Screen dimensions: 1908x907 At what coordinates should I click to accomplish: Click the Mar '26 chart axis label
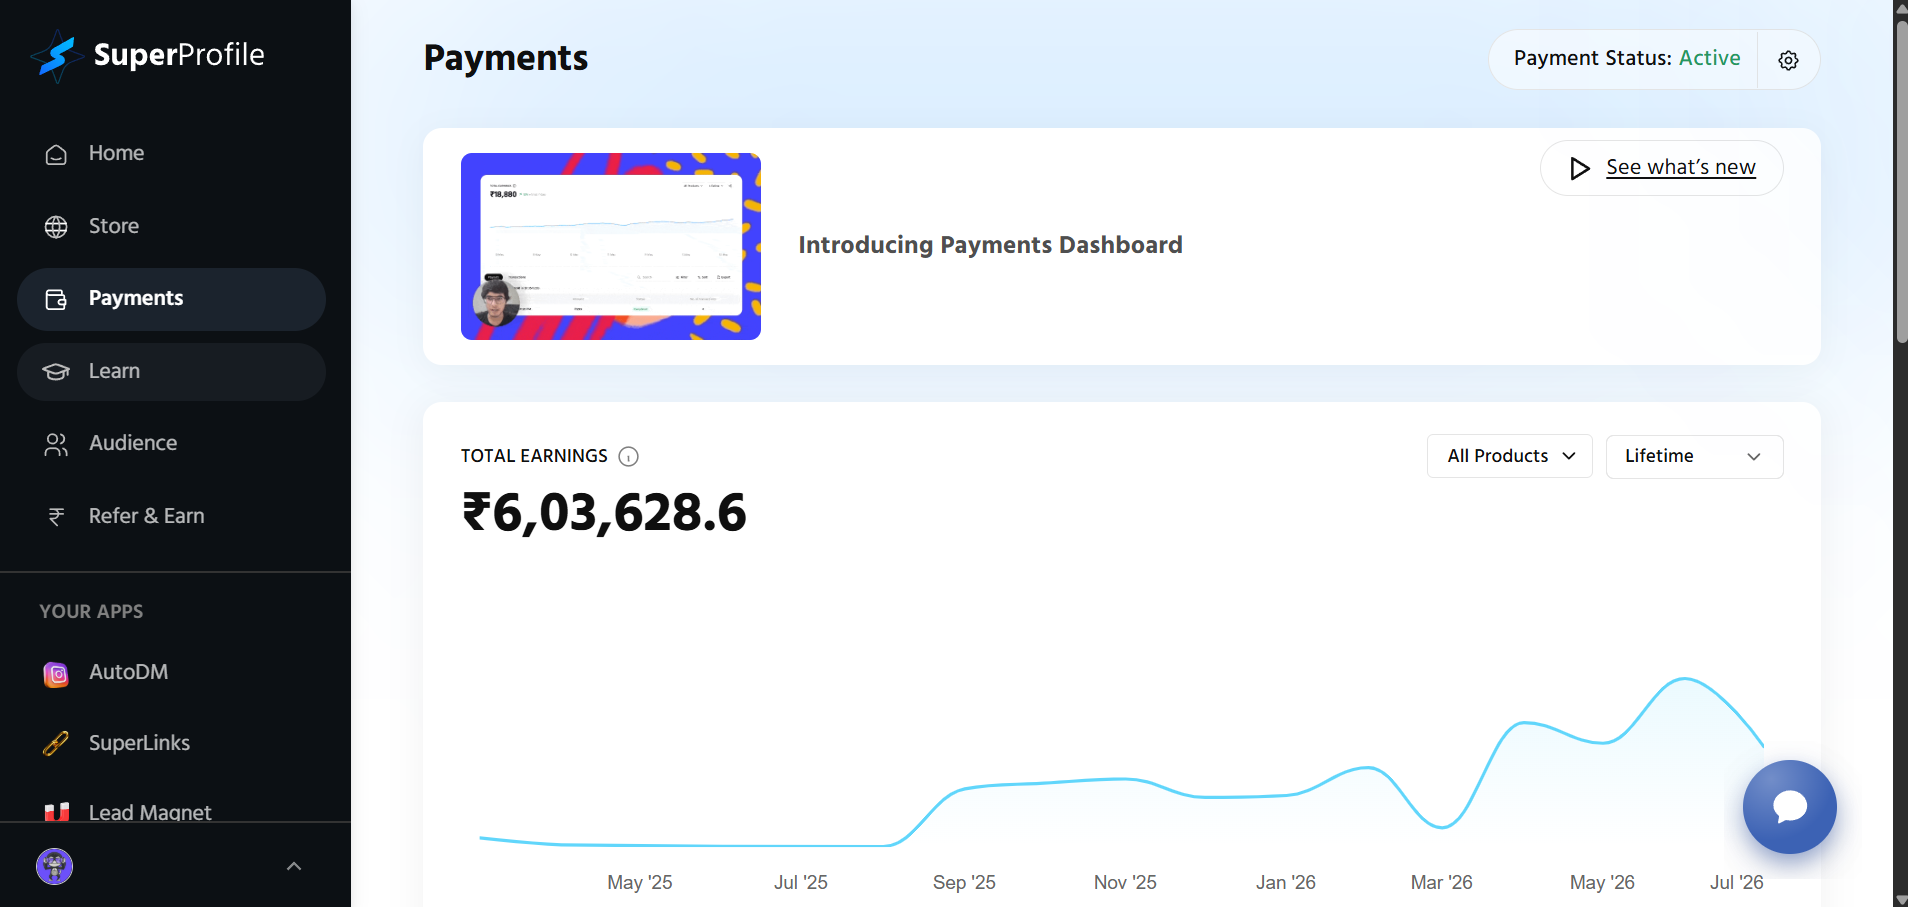(x=1441, y=882)
